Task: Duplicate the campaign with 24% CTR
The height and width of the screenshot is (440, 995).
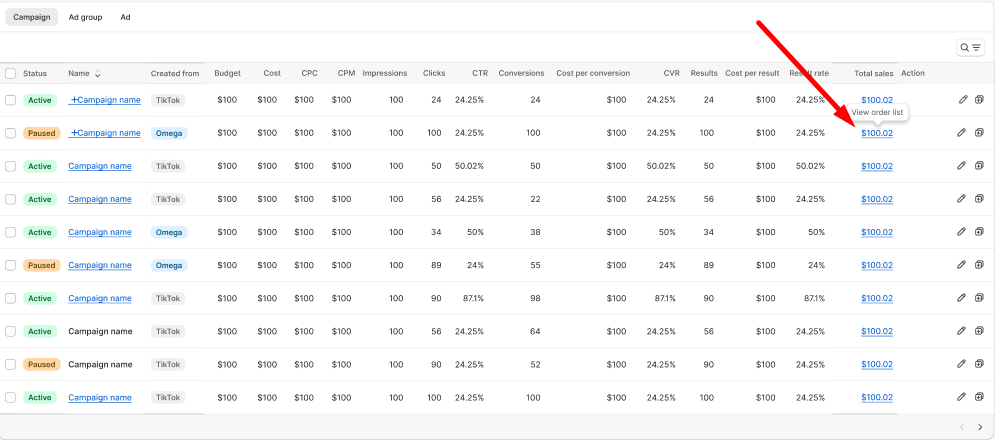Action: pyautogui.click(x=980, y=265)
